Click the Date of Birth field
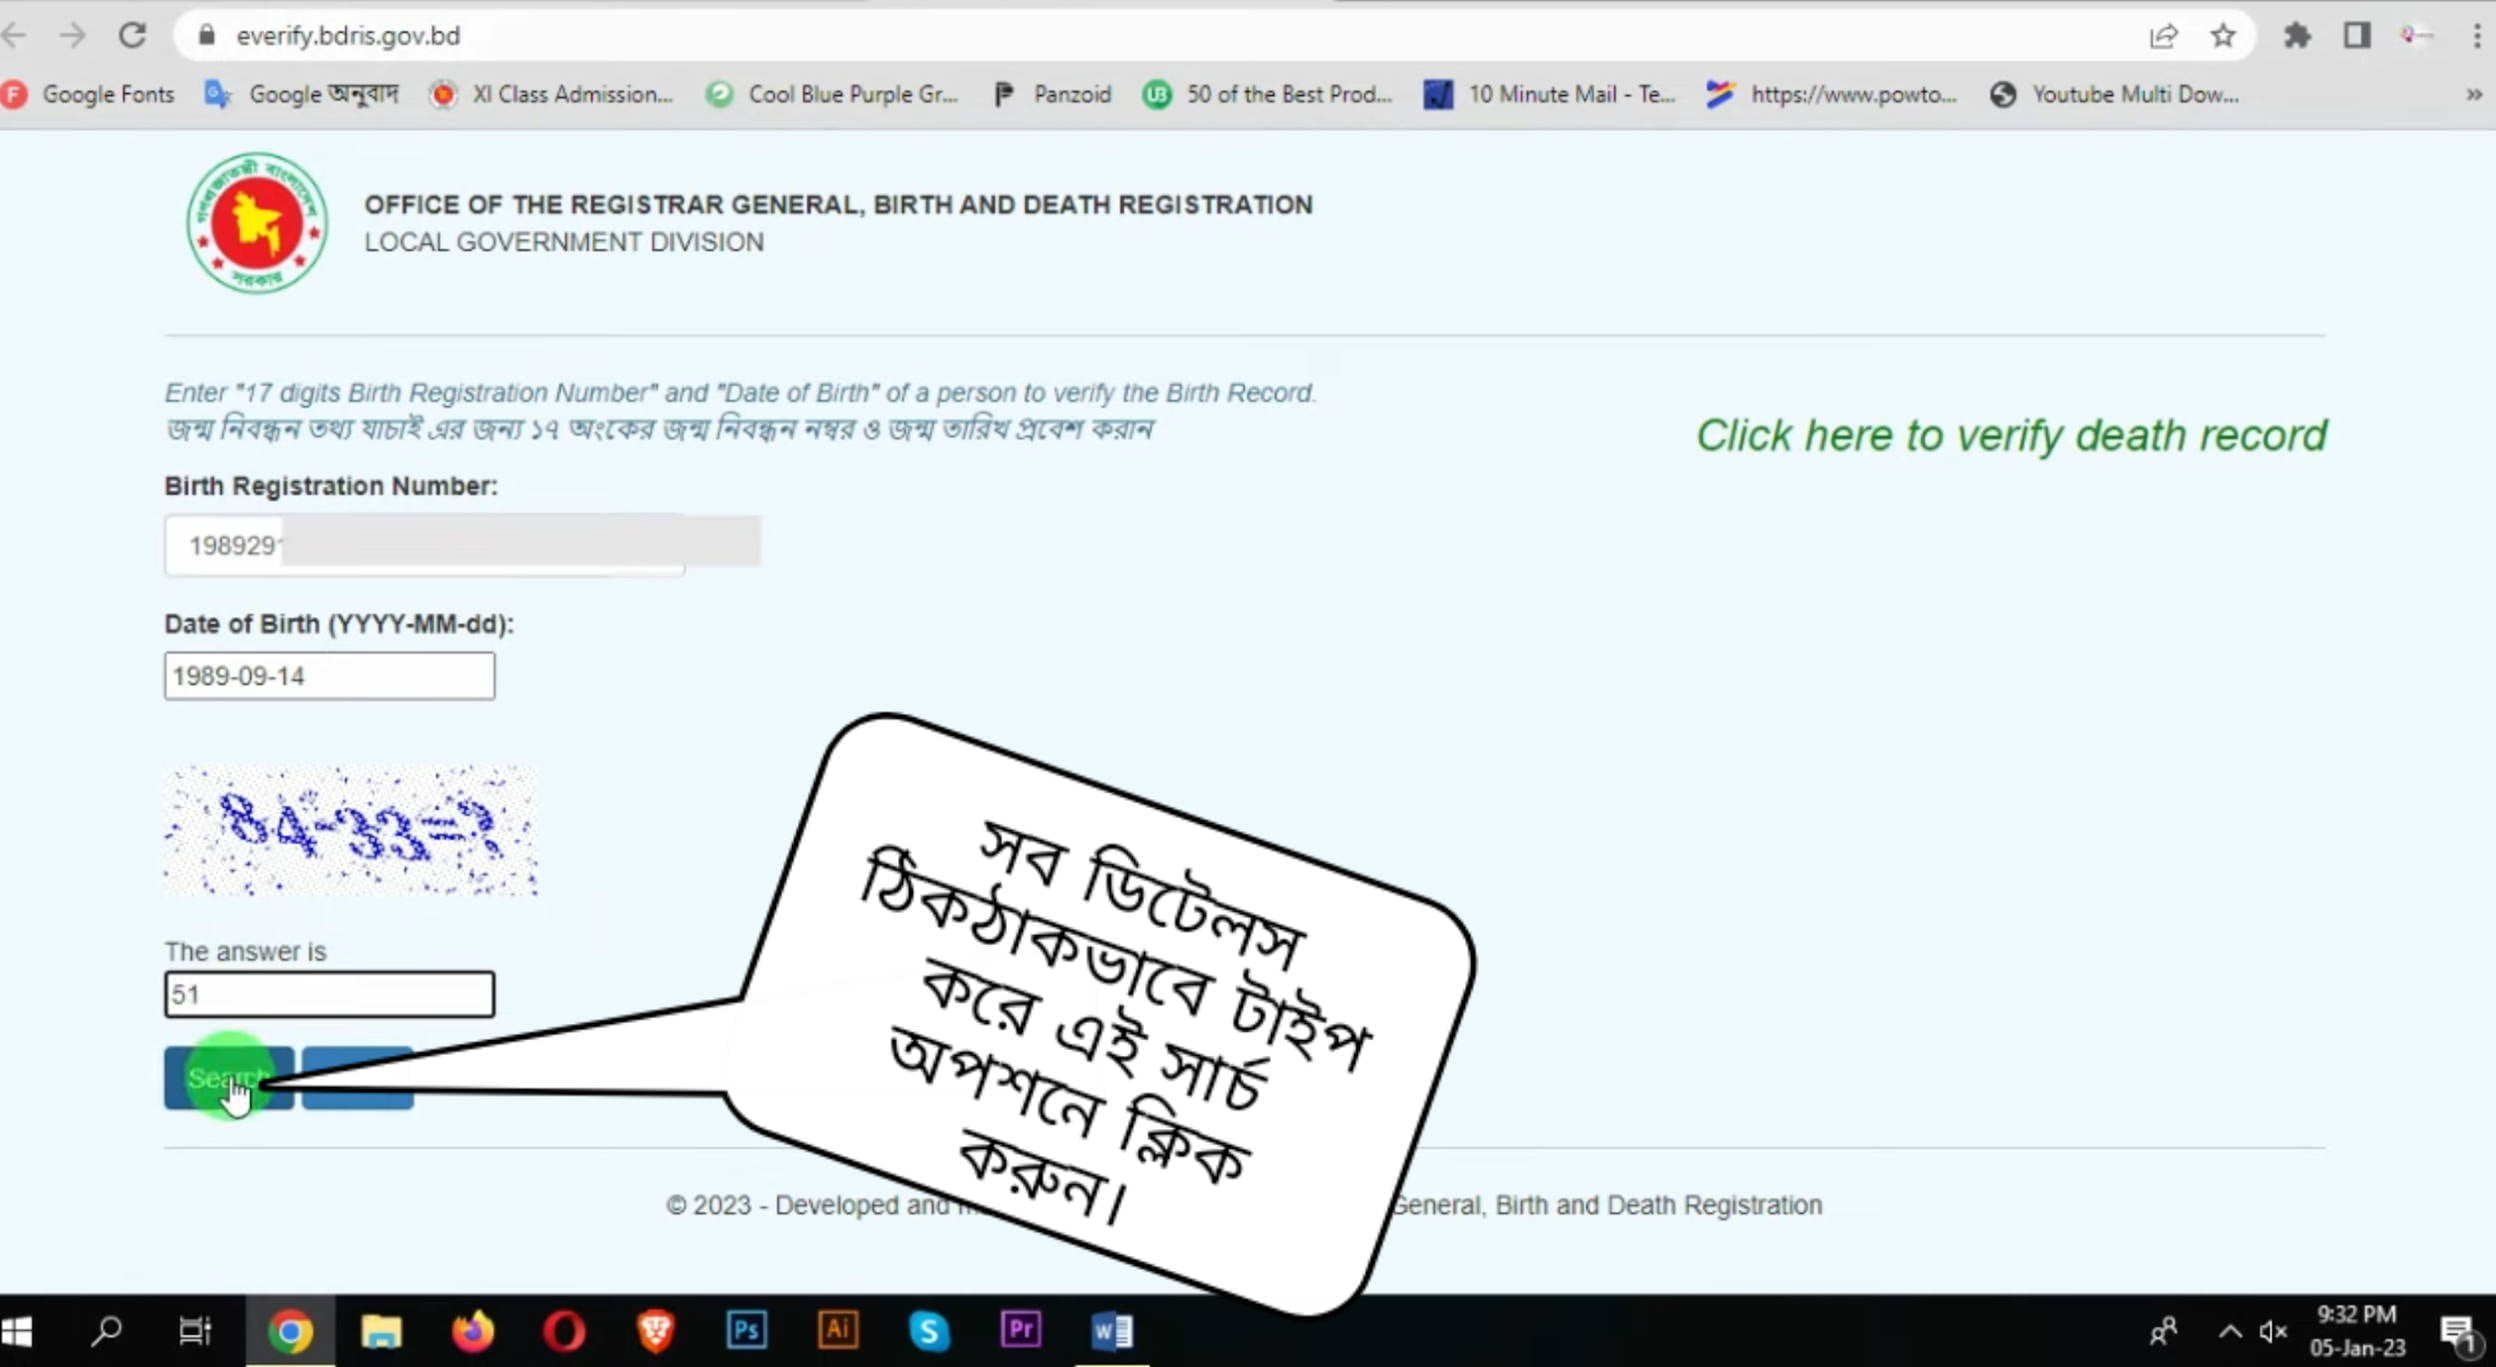This screenshot has height=1367, width=2496. tap(329, 675)
